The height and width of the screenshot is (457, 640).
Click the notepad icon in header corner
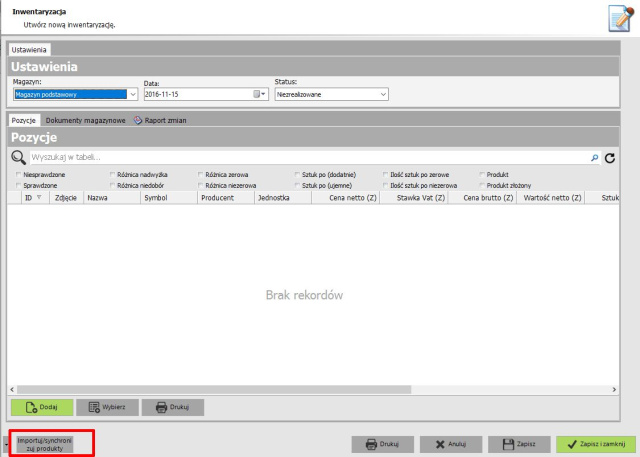[x=621, y=18]
